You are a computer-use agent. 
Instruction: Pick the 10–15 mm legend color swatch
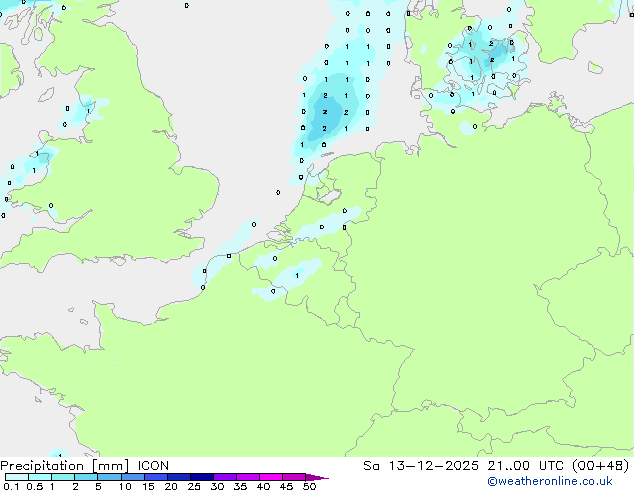point(132,477)
